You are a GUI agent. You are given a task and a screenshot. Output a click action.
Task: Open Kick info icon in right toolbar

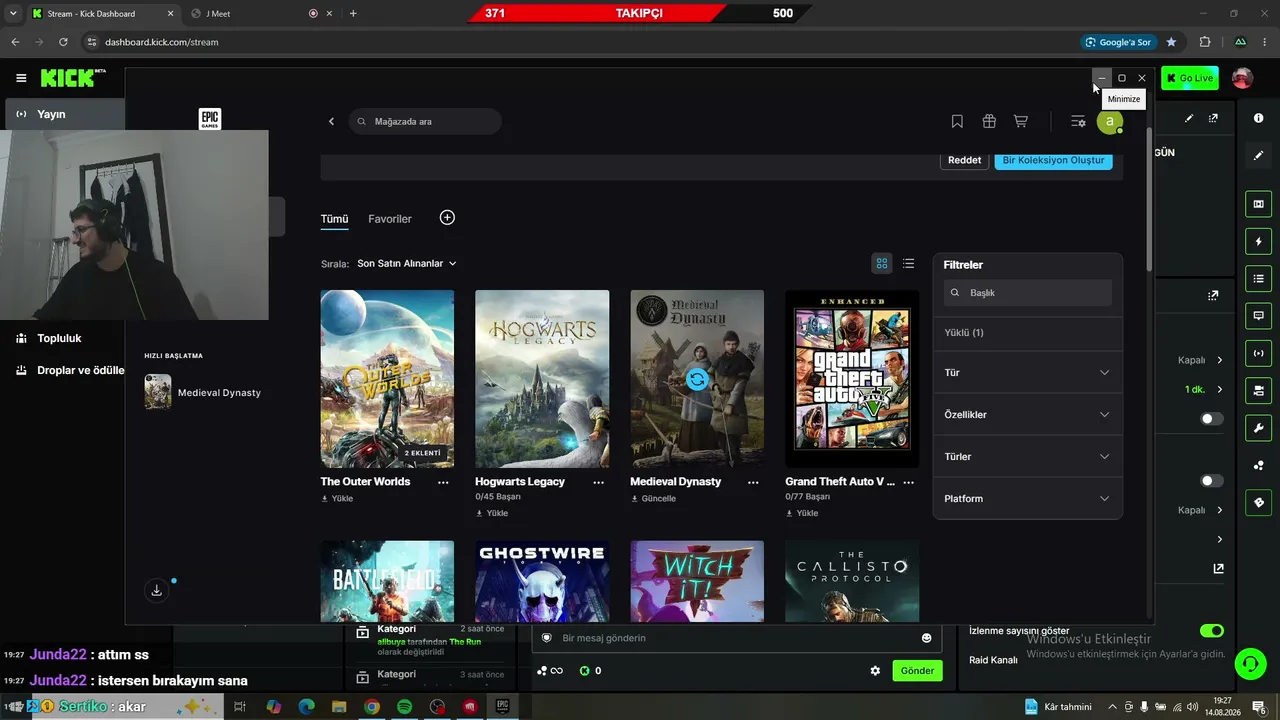point(1258,118)
